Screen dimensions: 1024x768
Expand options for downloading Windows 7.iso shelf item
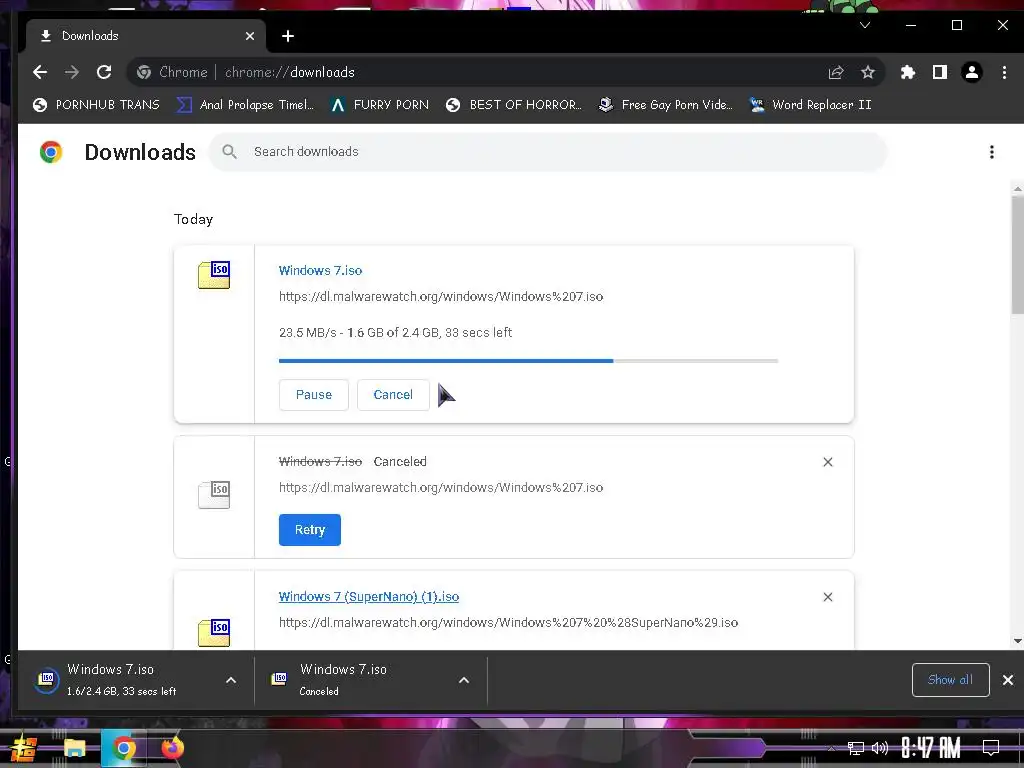point(231,680)
